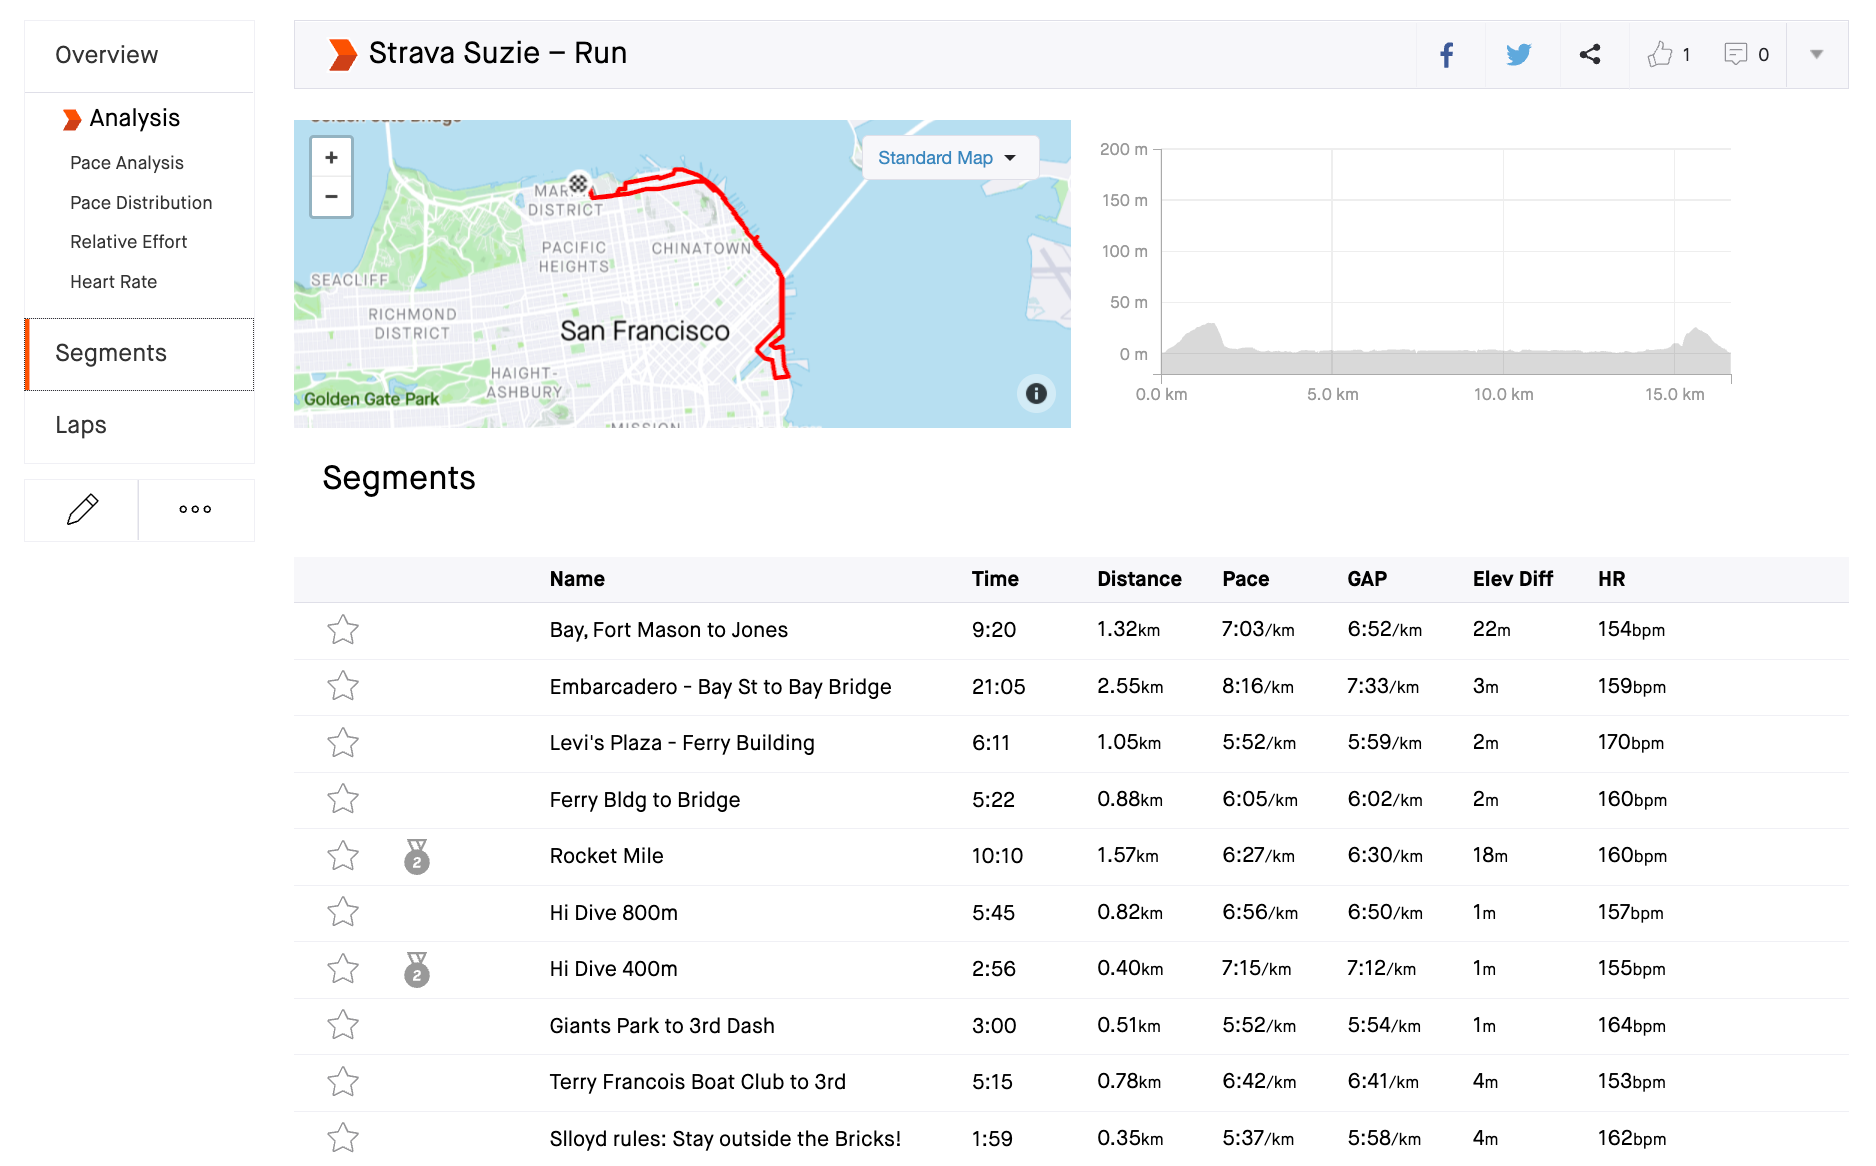Open comments via the speech bubble icon
Viewport: 1876px width, 1166px height.
[x=1738, y=54]
